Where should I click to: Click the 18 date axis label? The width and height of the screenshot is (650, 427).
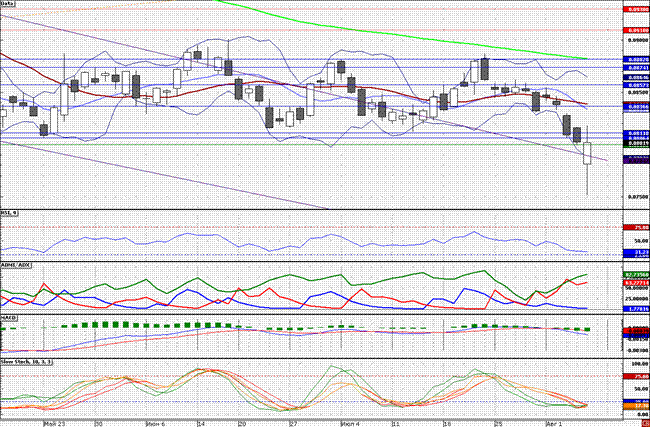447,424
